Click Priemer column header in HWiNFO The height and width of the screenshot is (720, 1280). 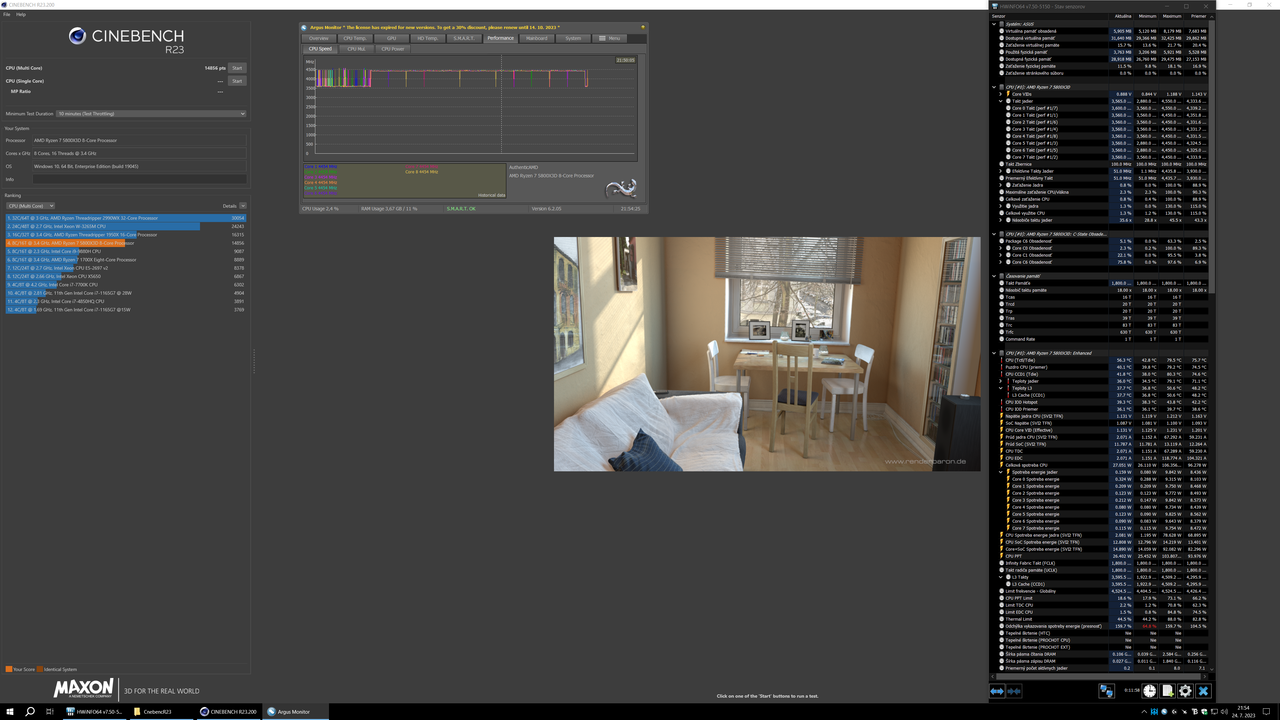point(1198,16)
